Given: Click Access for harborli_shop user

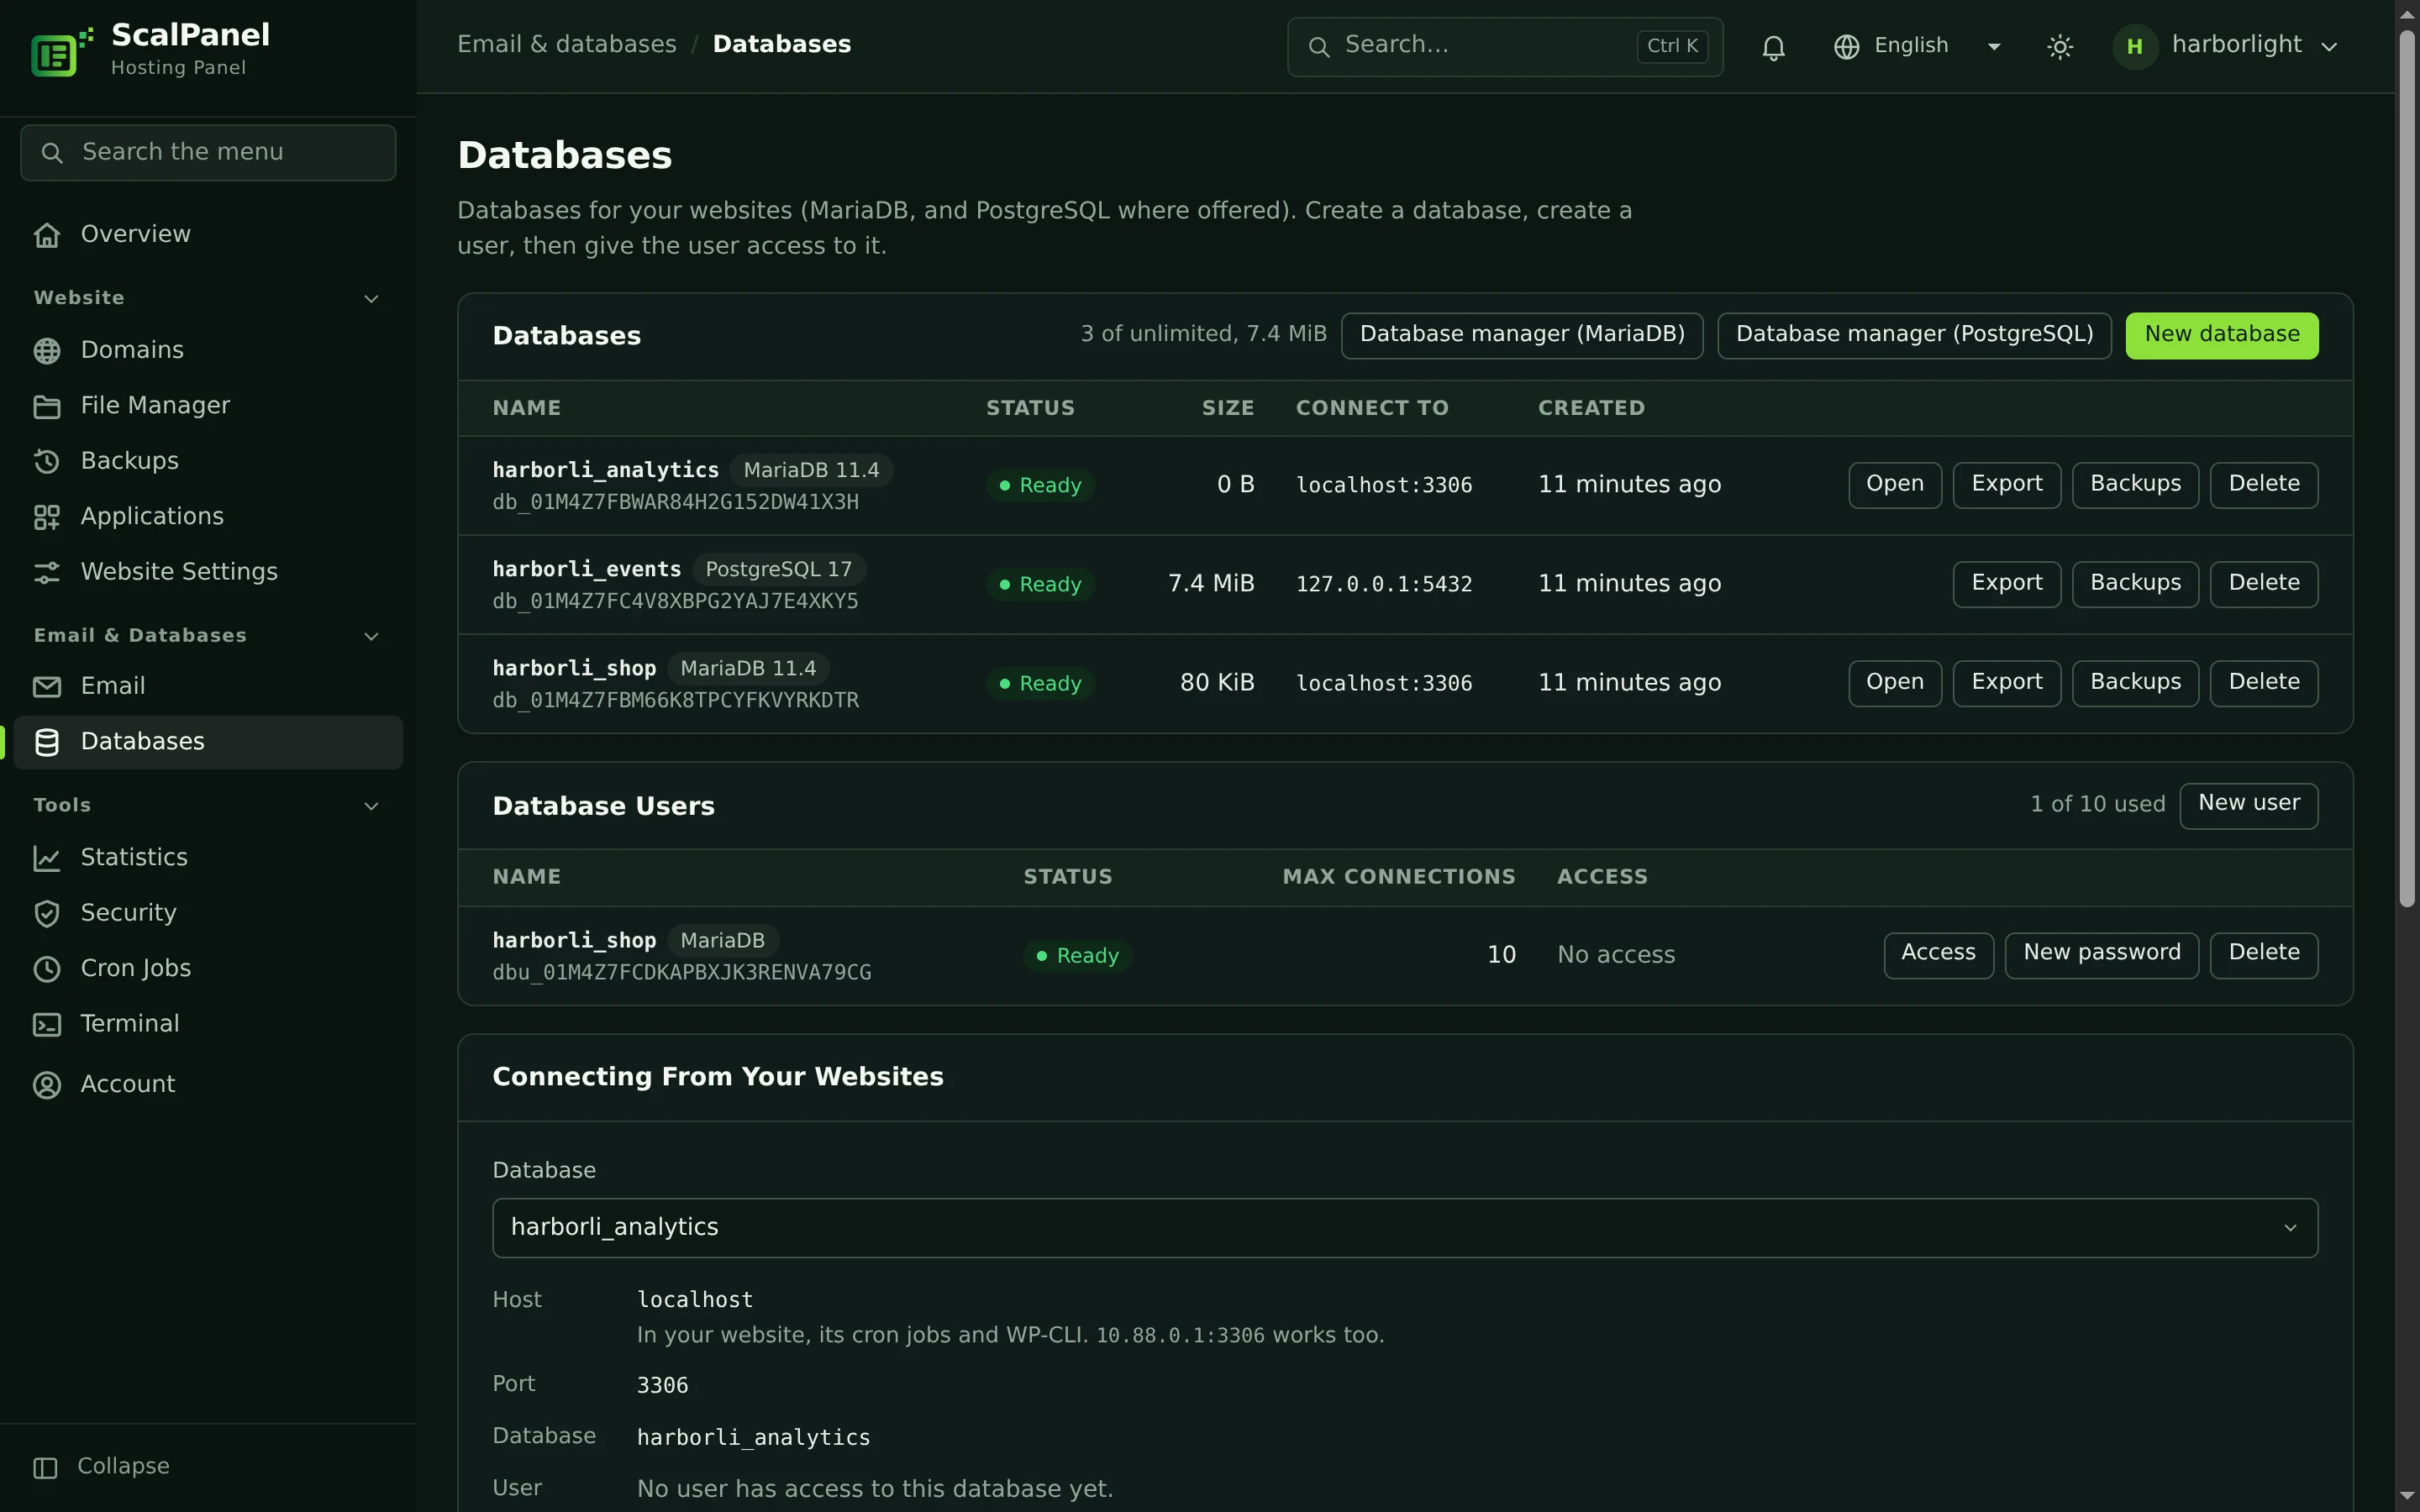Looking at the screenshot, I should point(1938,955).
